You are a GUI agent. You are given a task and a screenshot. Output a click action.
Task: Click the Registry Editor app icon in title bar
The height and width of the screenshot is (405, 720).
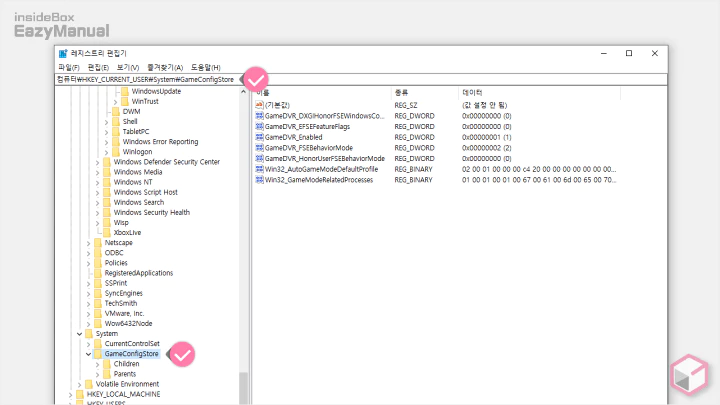[63, 53]
